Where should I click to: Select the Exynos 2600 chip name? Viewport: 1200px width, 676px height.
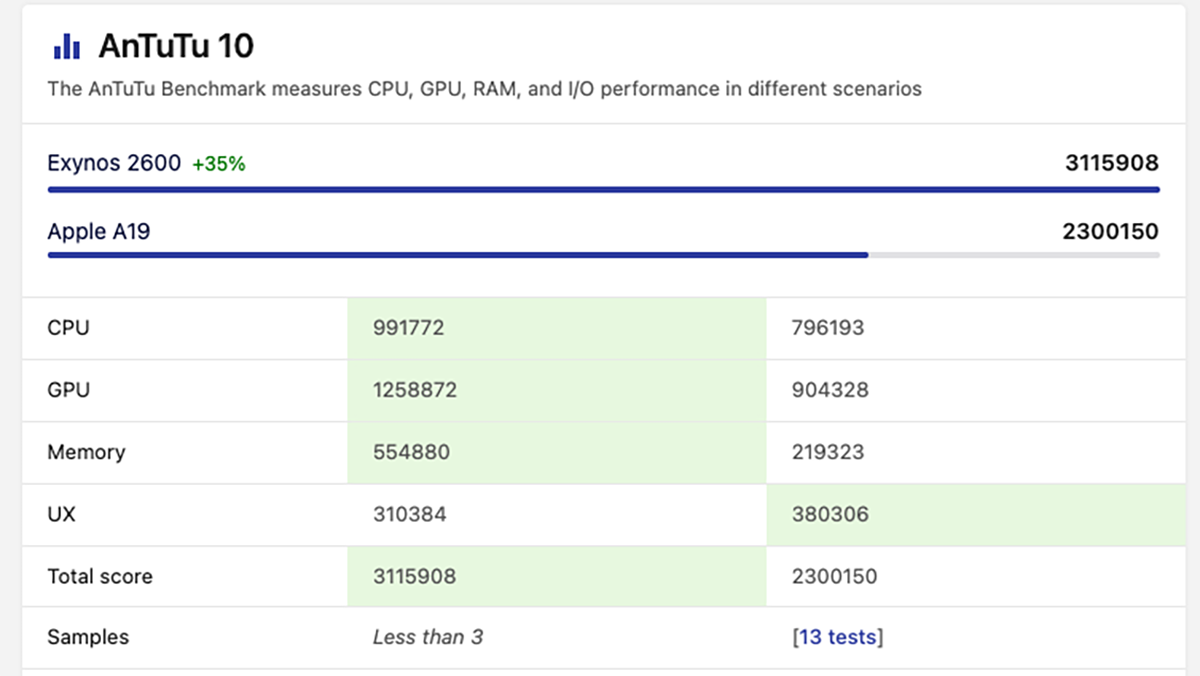(x=114, y=163)
